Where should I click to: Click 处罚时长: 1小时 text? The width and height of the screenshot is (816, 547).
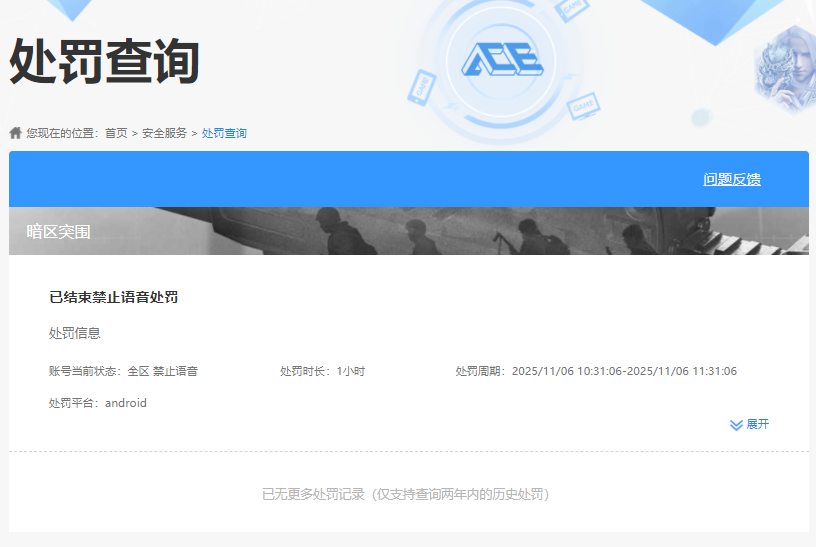[x=323, y=371]
